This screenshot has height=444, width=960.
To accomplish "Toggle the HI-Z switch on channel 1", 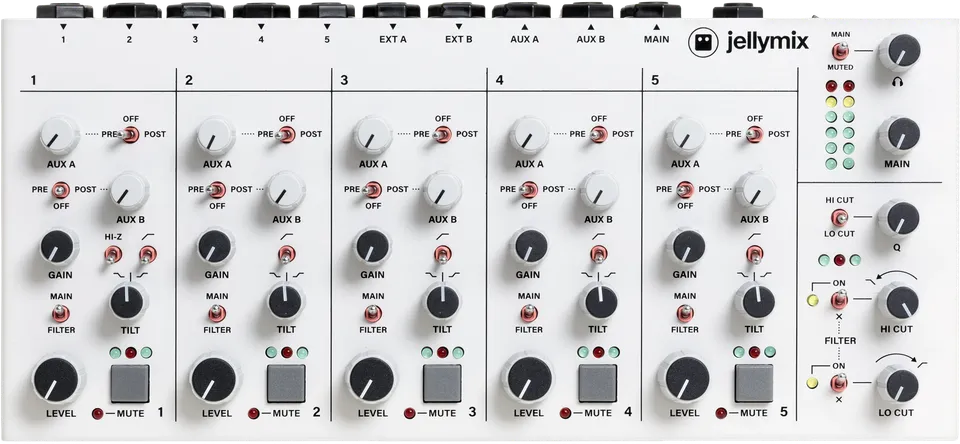I will 113,254.
